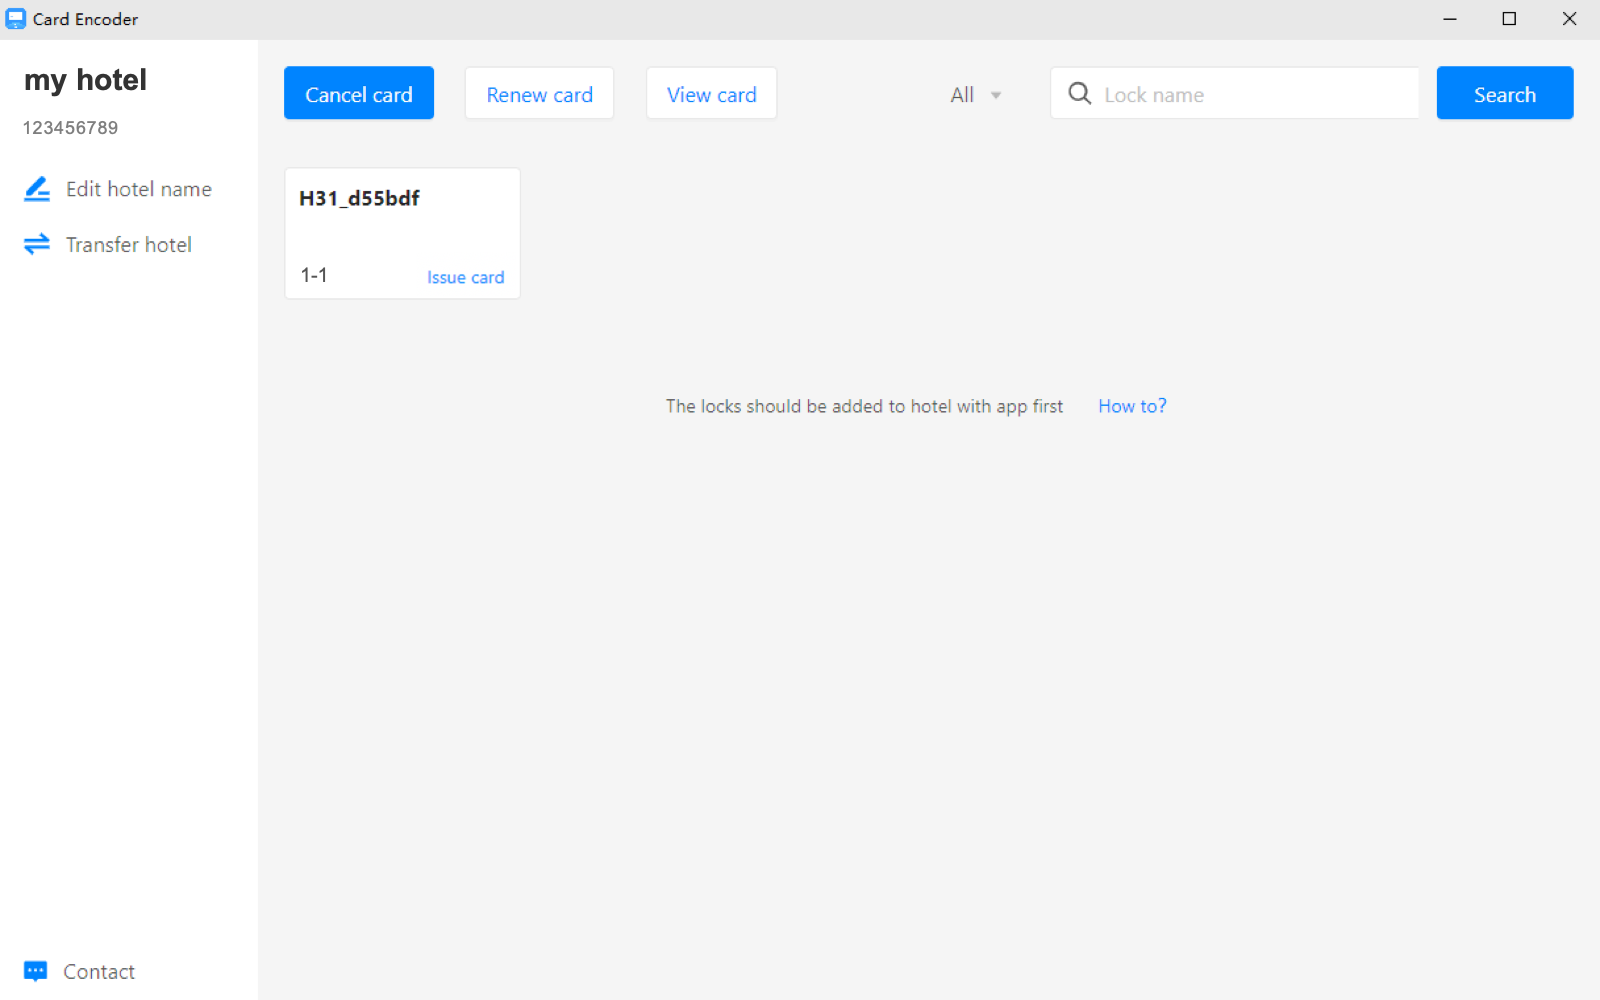Select Edit hotel name in the sidebar
1600x1000 pixels.
(118, 189)
